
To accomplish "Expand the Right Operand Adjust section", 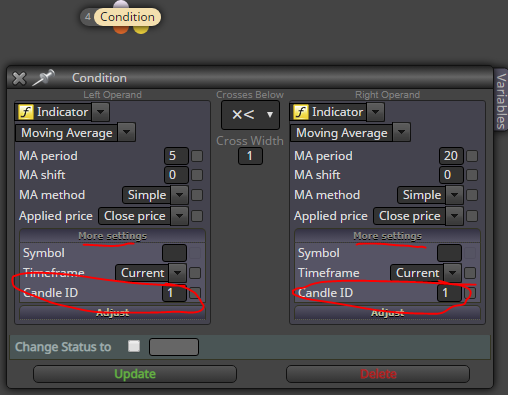I will 387,313.
